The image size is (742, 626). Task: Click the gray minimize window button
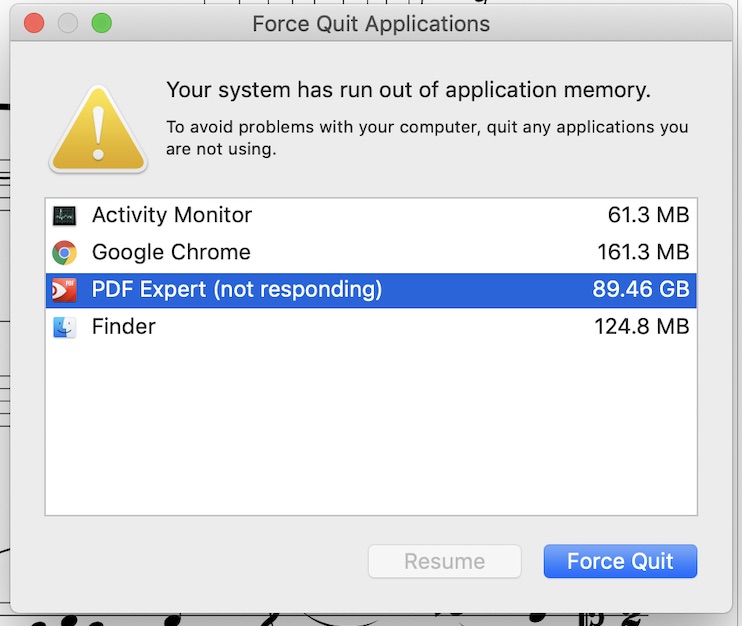(x=68, y=23)
